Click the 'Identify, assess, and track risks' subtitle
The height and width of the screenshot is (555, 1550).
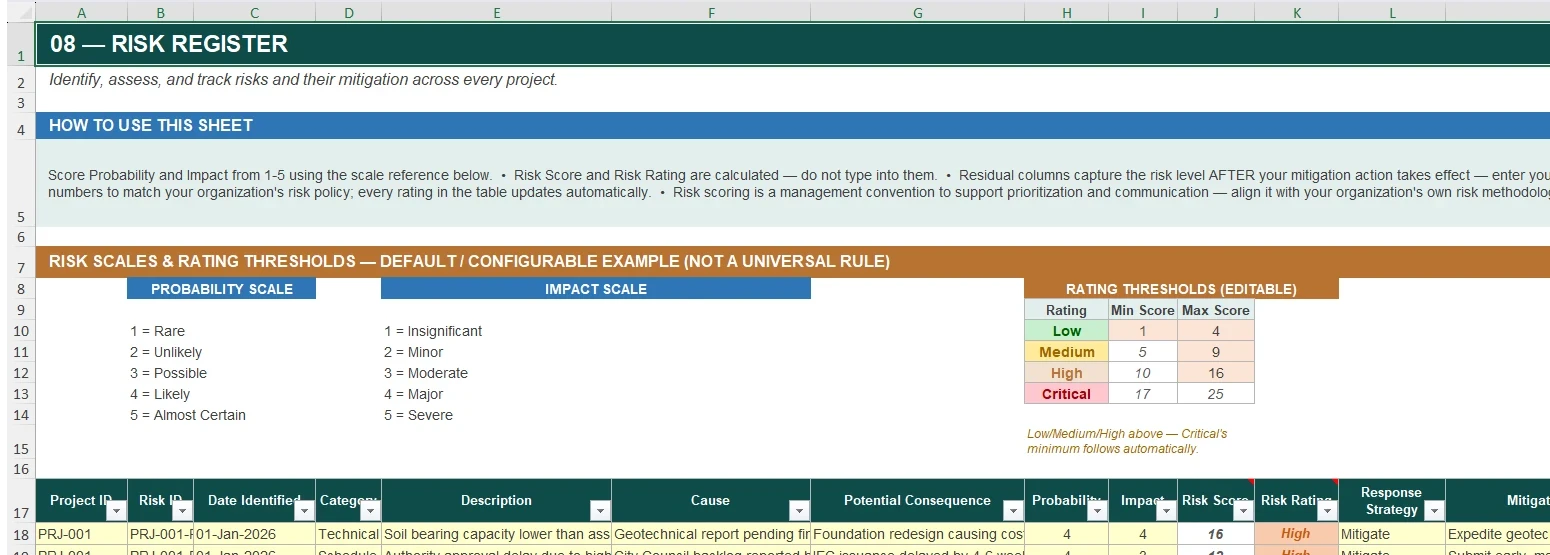303,80
